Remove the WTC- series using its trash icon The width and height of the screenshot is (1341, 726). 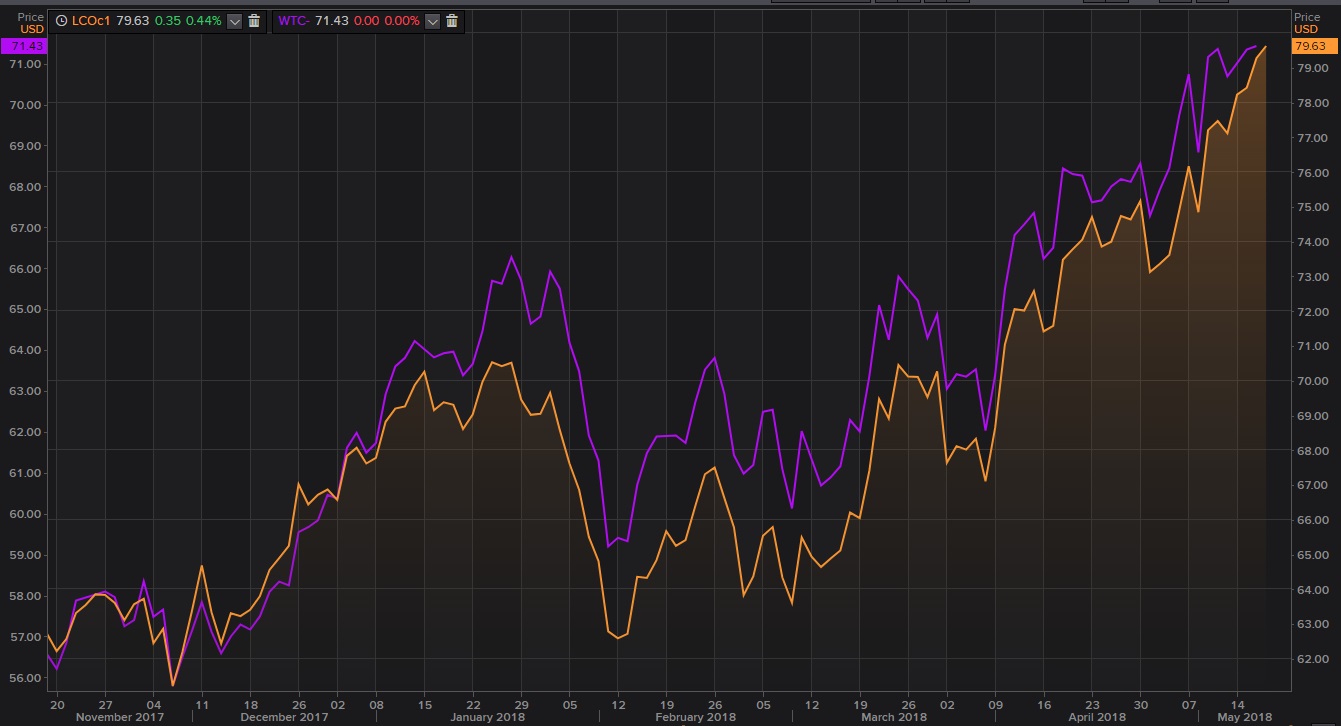(x=452, y=21)
